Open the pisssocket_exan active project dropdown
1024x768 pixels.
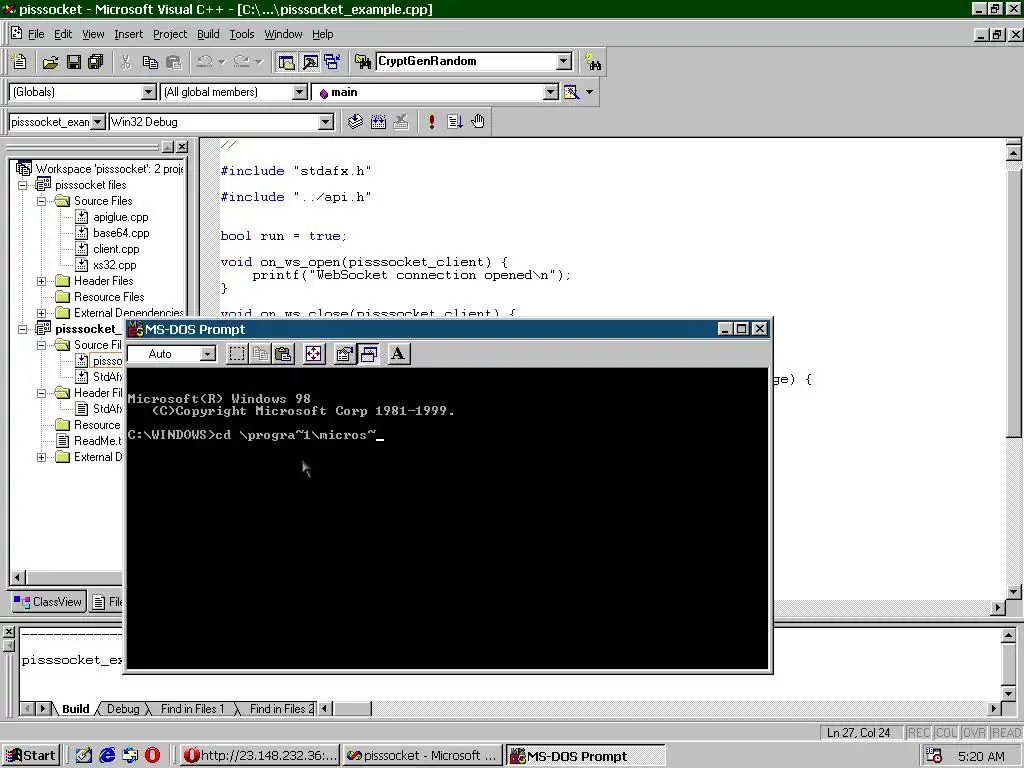[98, 121]
